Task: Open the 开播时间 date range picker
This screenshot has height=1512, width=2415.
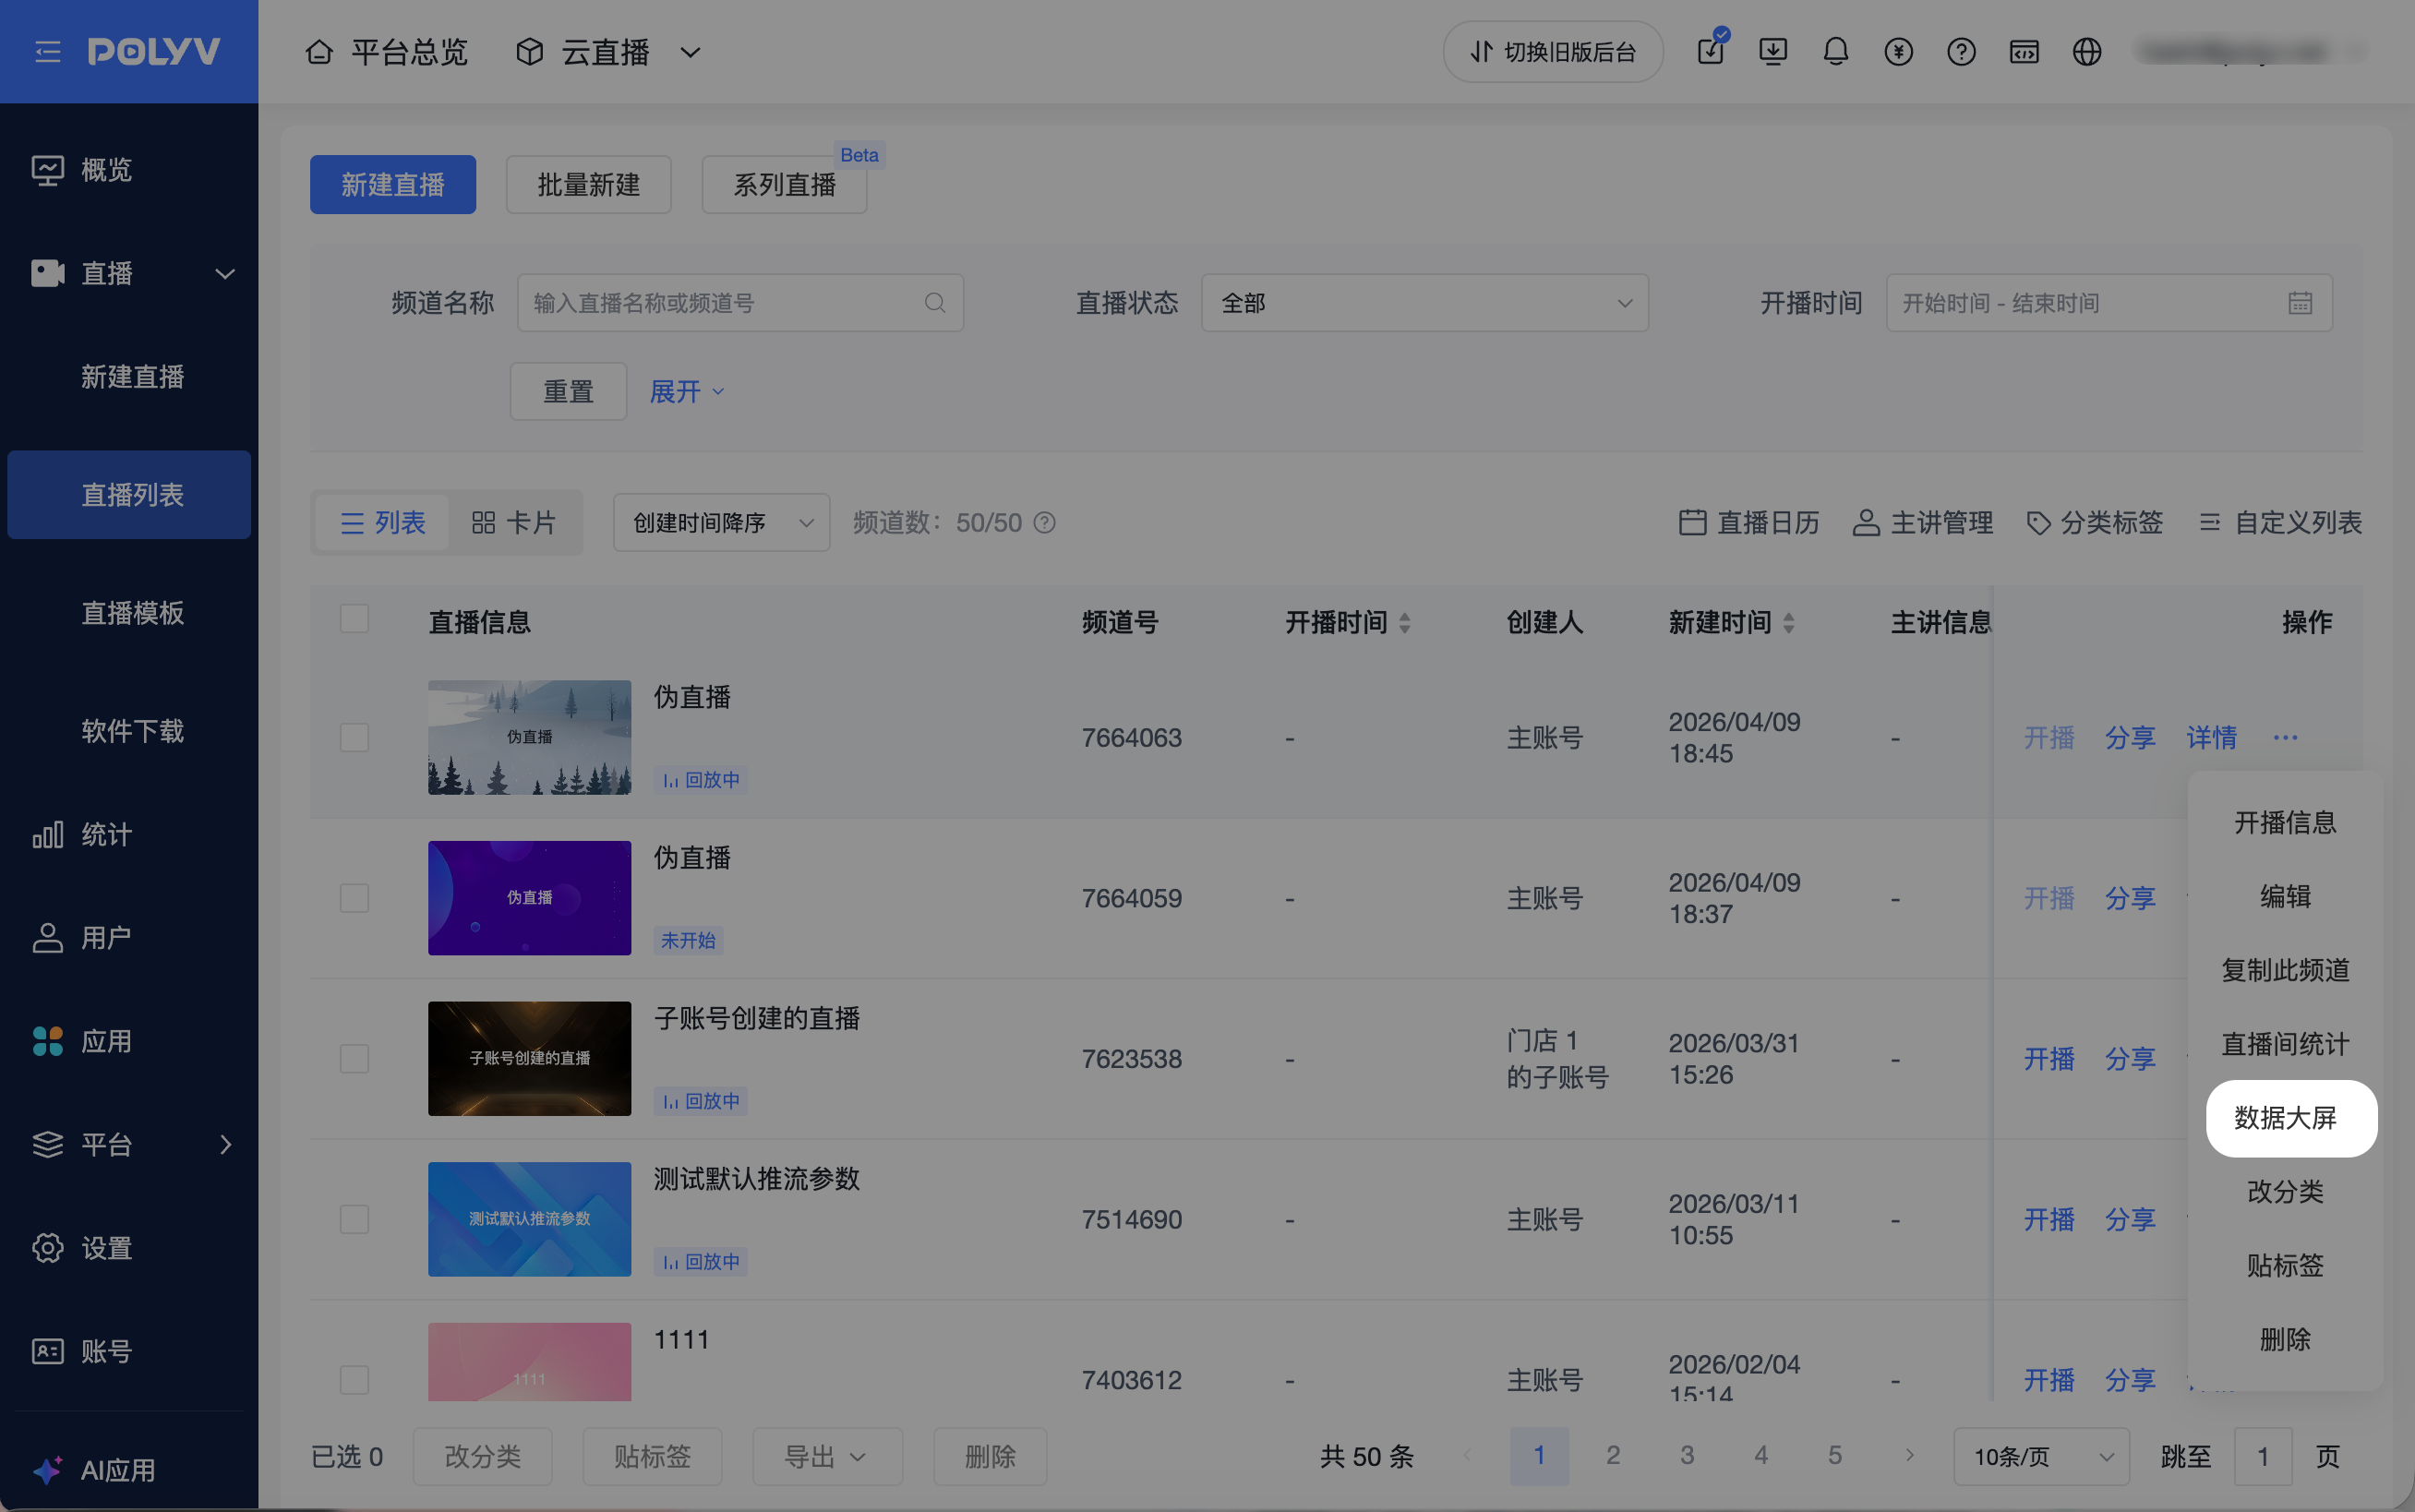Action: point(2109,303)
